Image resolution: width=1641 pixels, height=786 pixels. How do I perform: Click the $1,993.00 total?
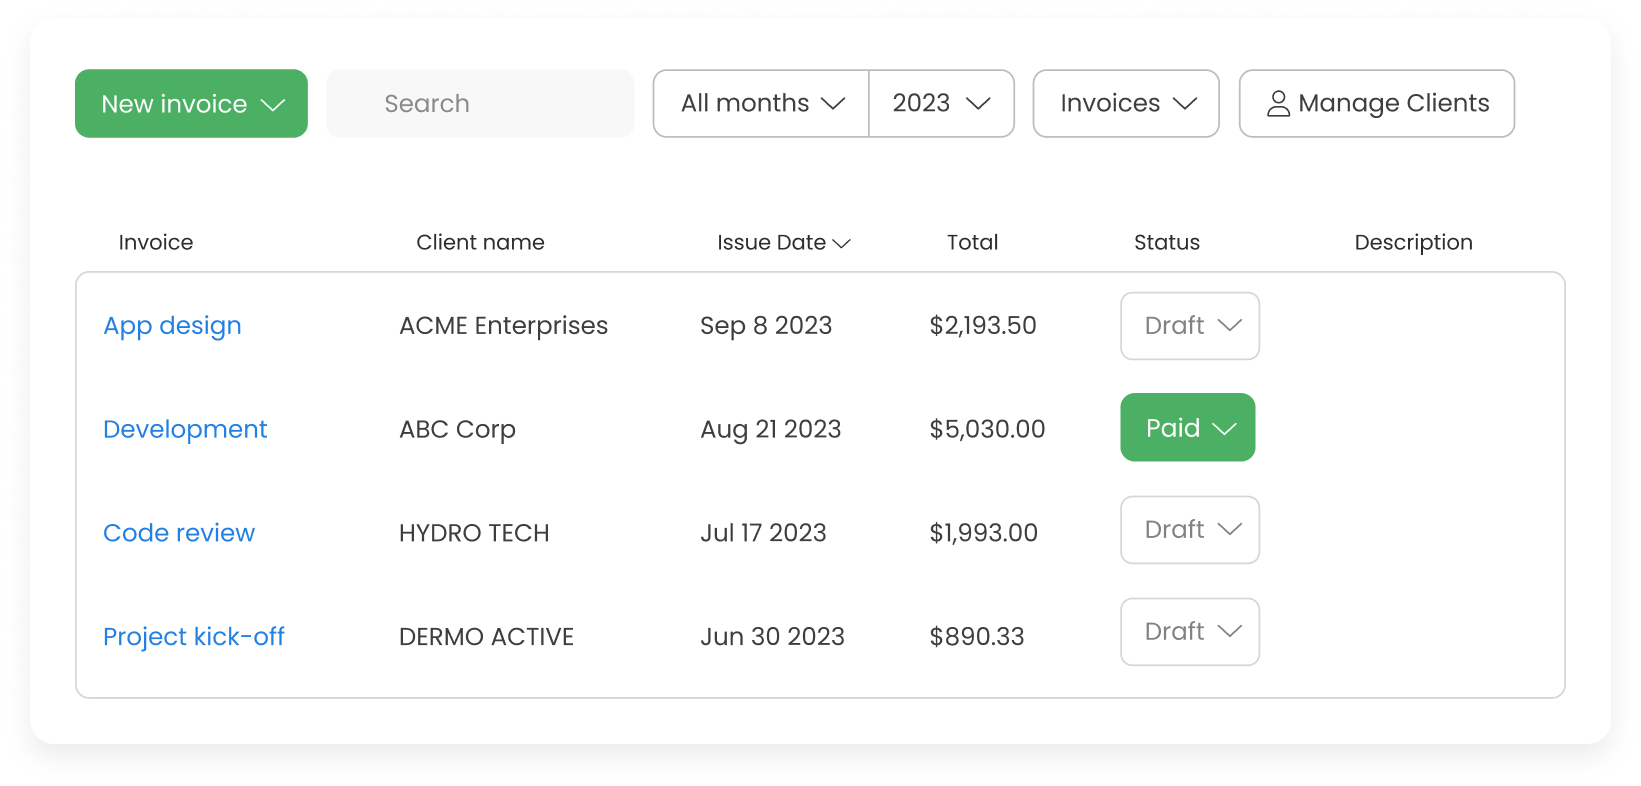point(984,533)
